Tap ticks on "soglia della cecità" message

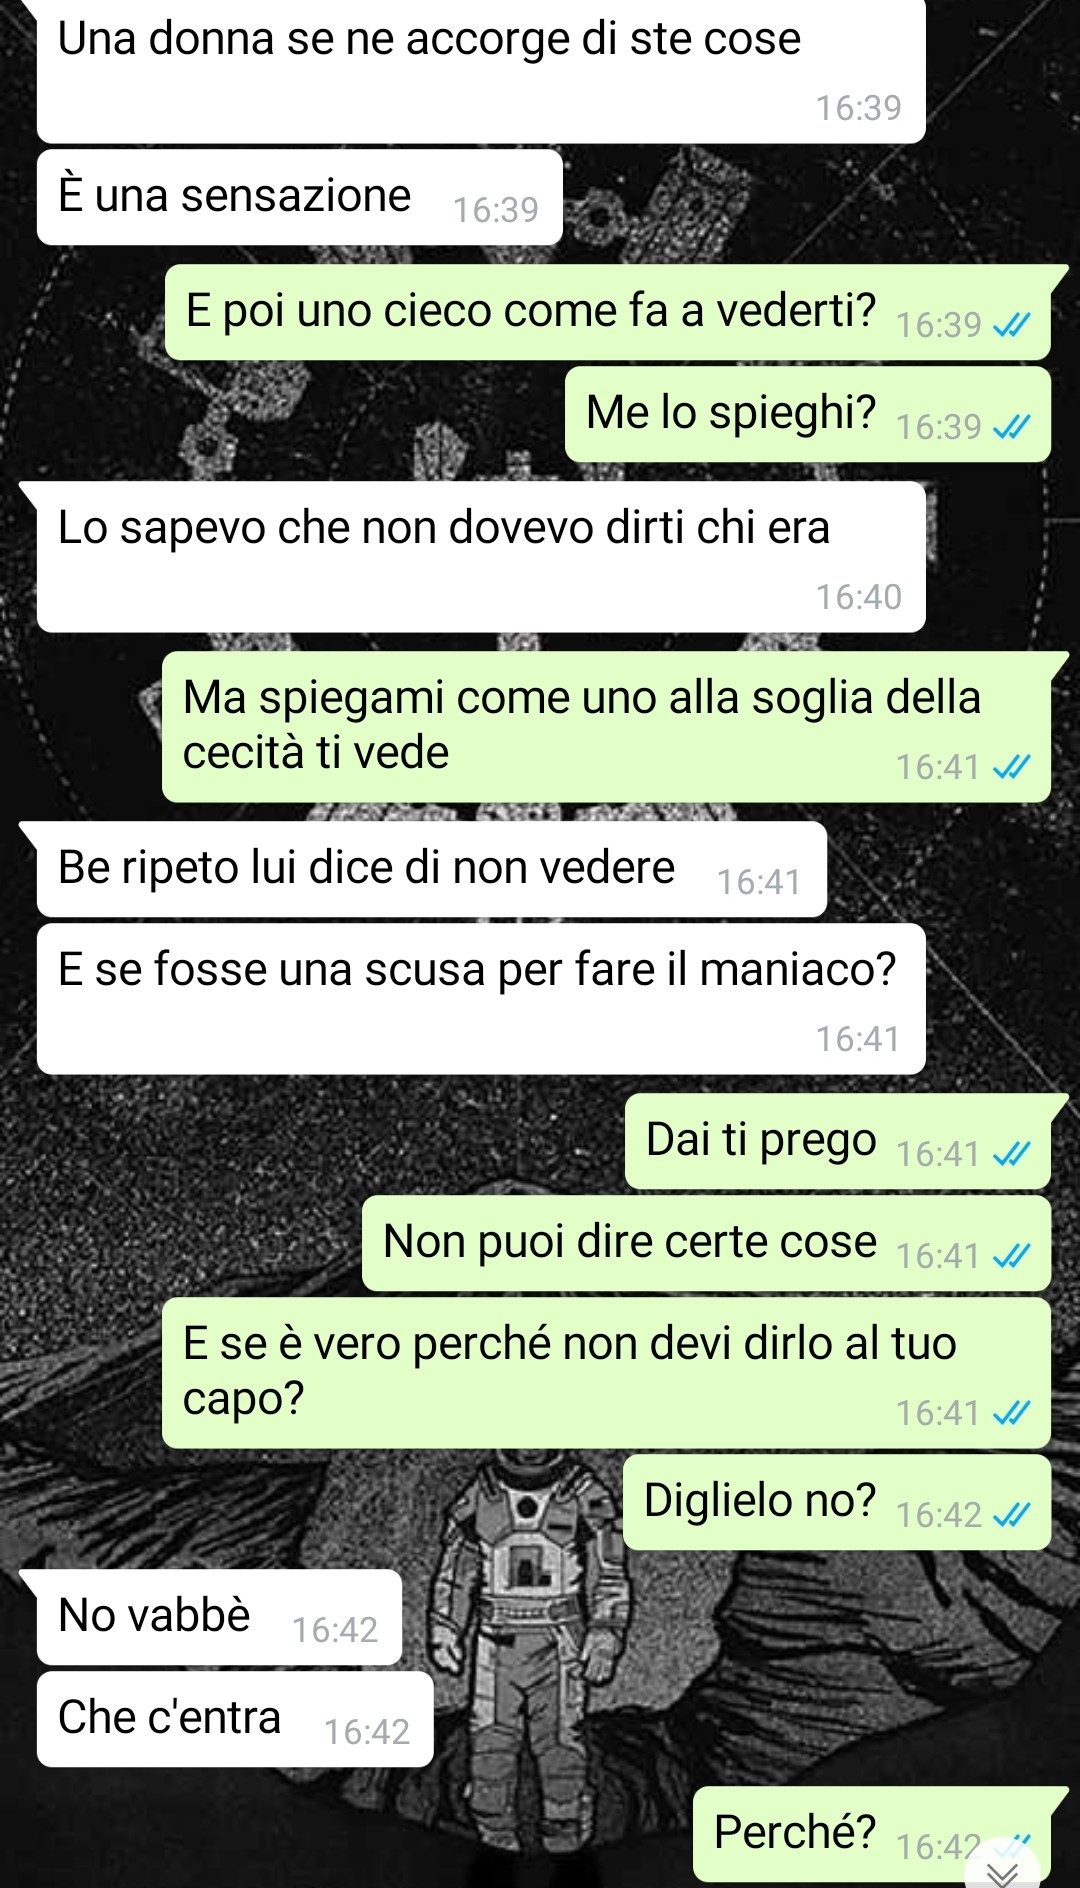click(1011, 768)
